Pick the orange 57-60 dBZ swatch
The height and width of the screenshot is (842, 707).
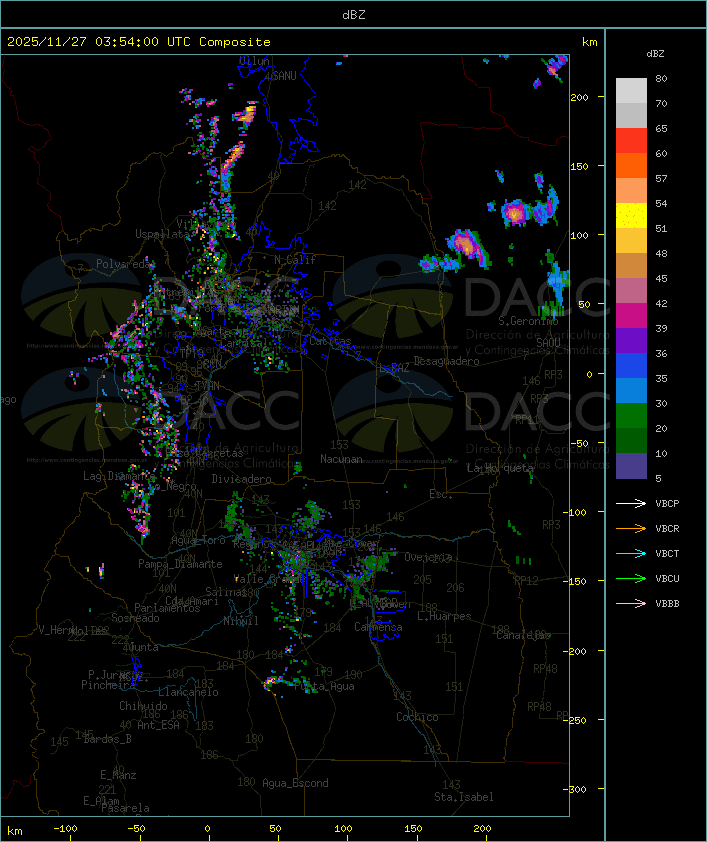631,165
